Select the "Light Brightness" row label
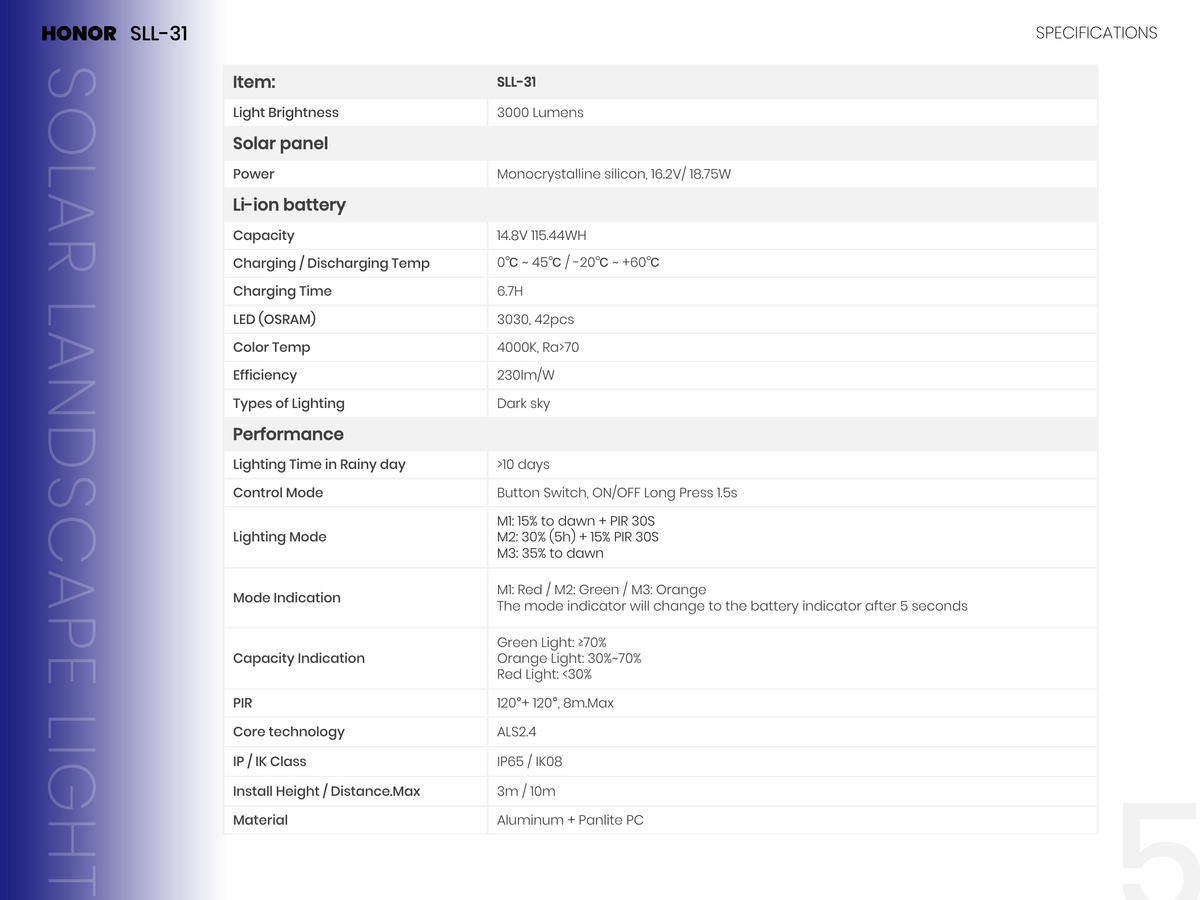Screen dimensions: 1200x900 pyautogui.click(x=286, y=113)
